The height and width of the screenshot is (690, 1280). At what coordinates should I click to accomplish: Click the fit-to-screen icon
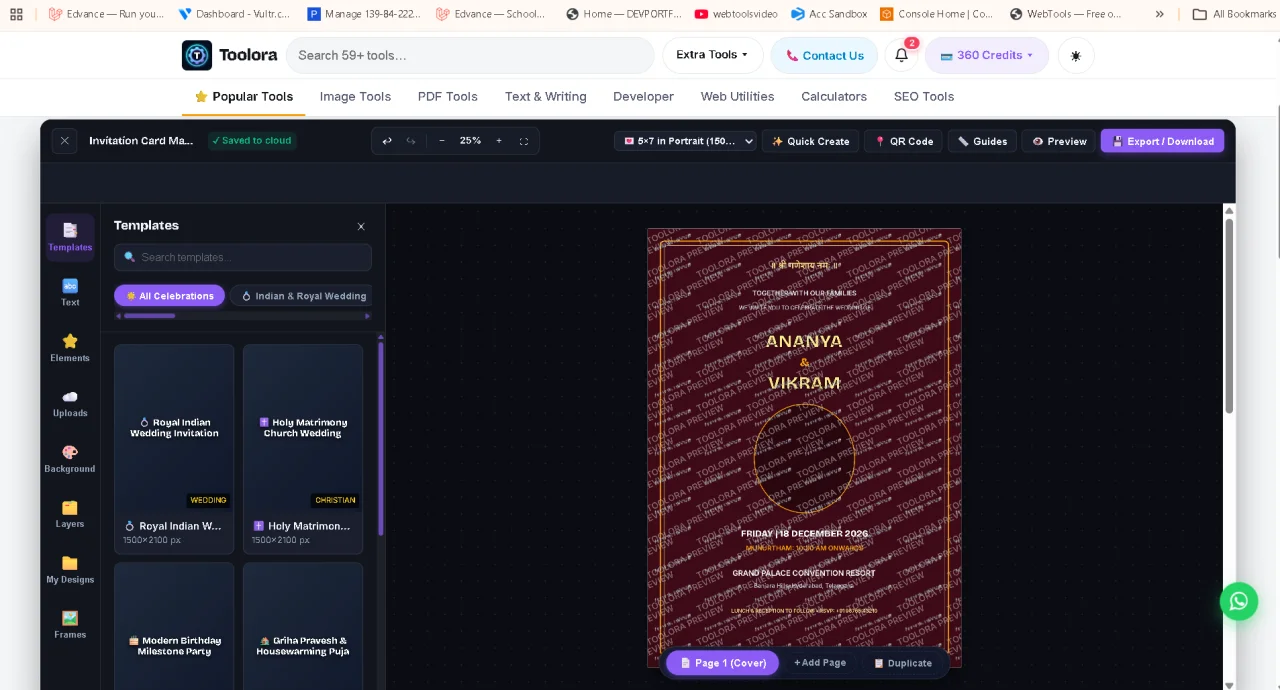[x=524, y=141]
